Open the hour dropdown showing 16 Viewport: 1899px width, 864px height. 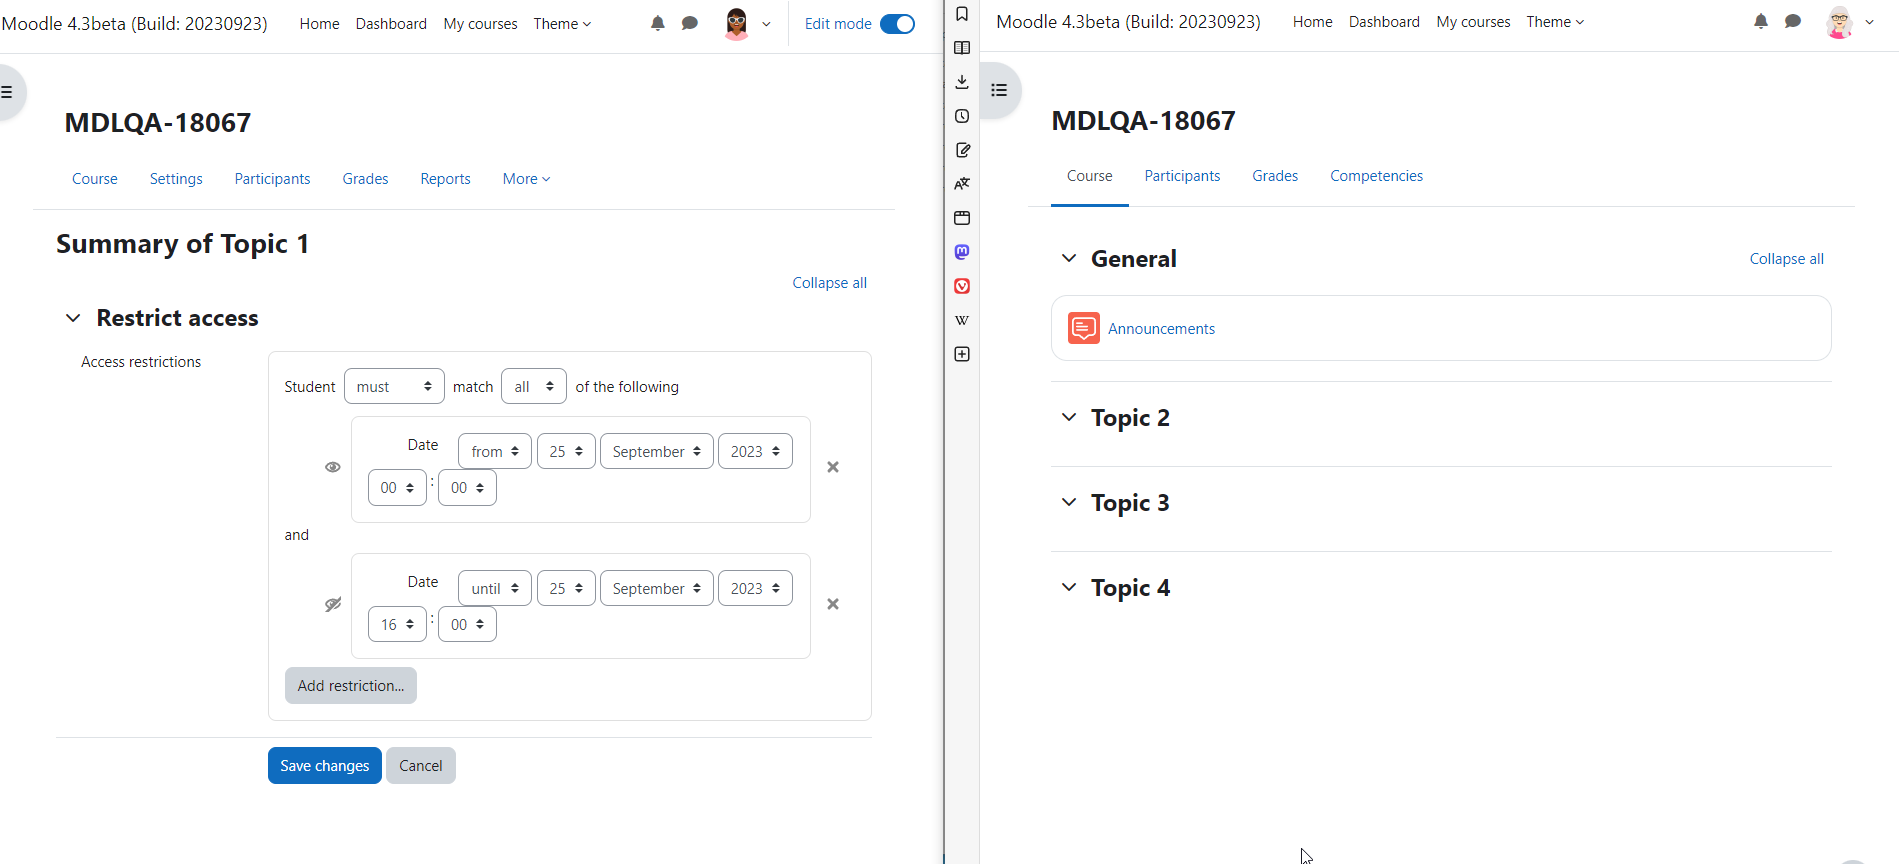click(397, 624)
